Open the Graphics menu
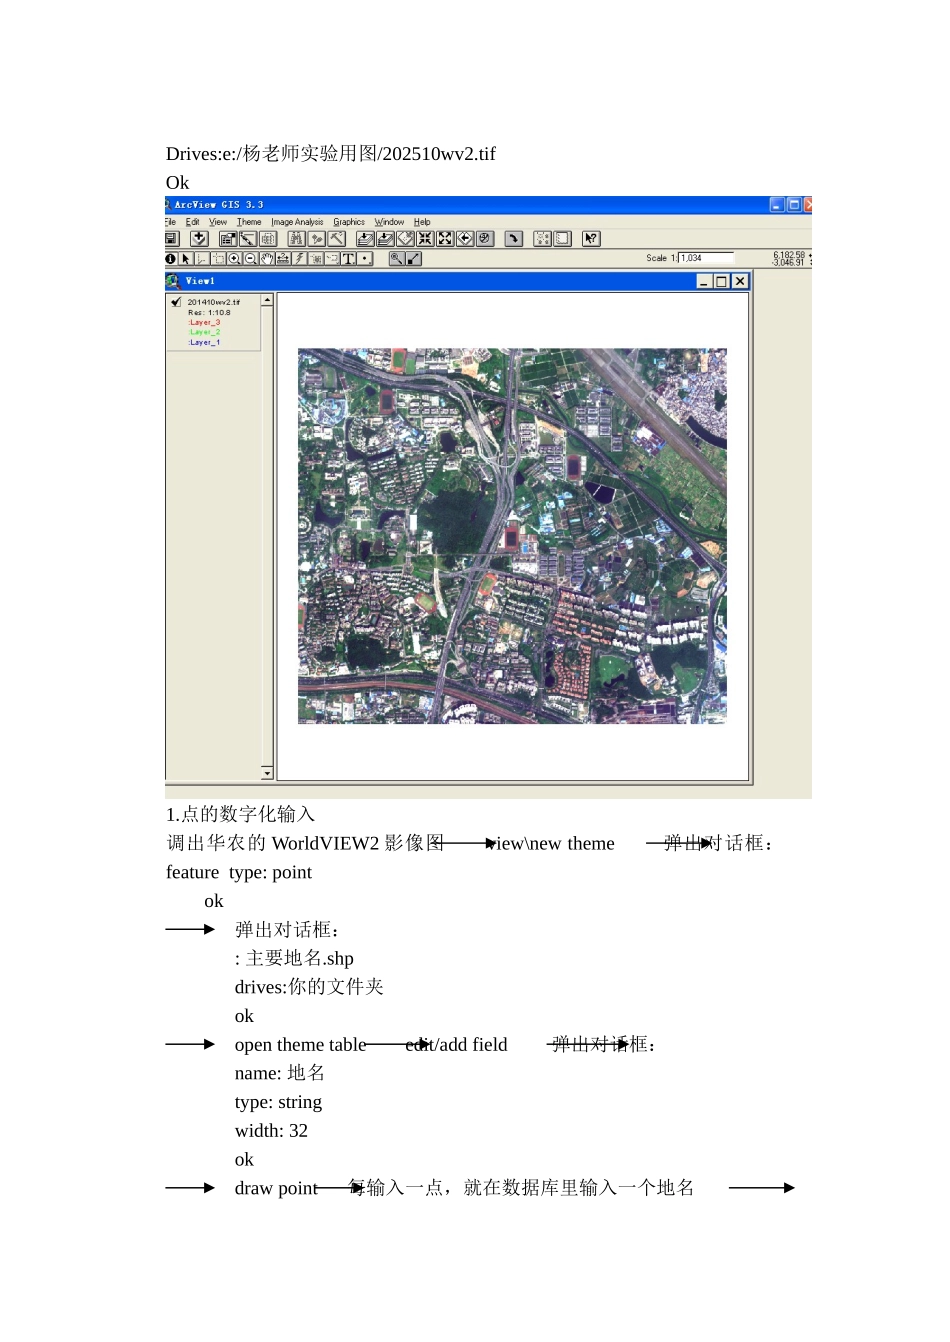Viewport: 950px width, 1342px height. point(349,222)
